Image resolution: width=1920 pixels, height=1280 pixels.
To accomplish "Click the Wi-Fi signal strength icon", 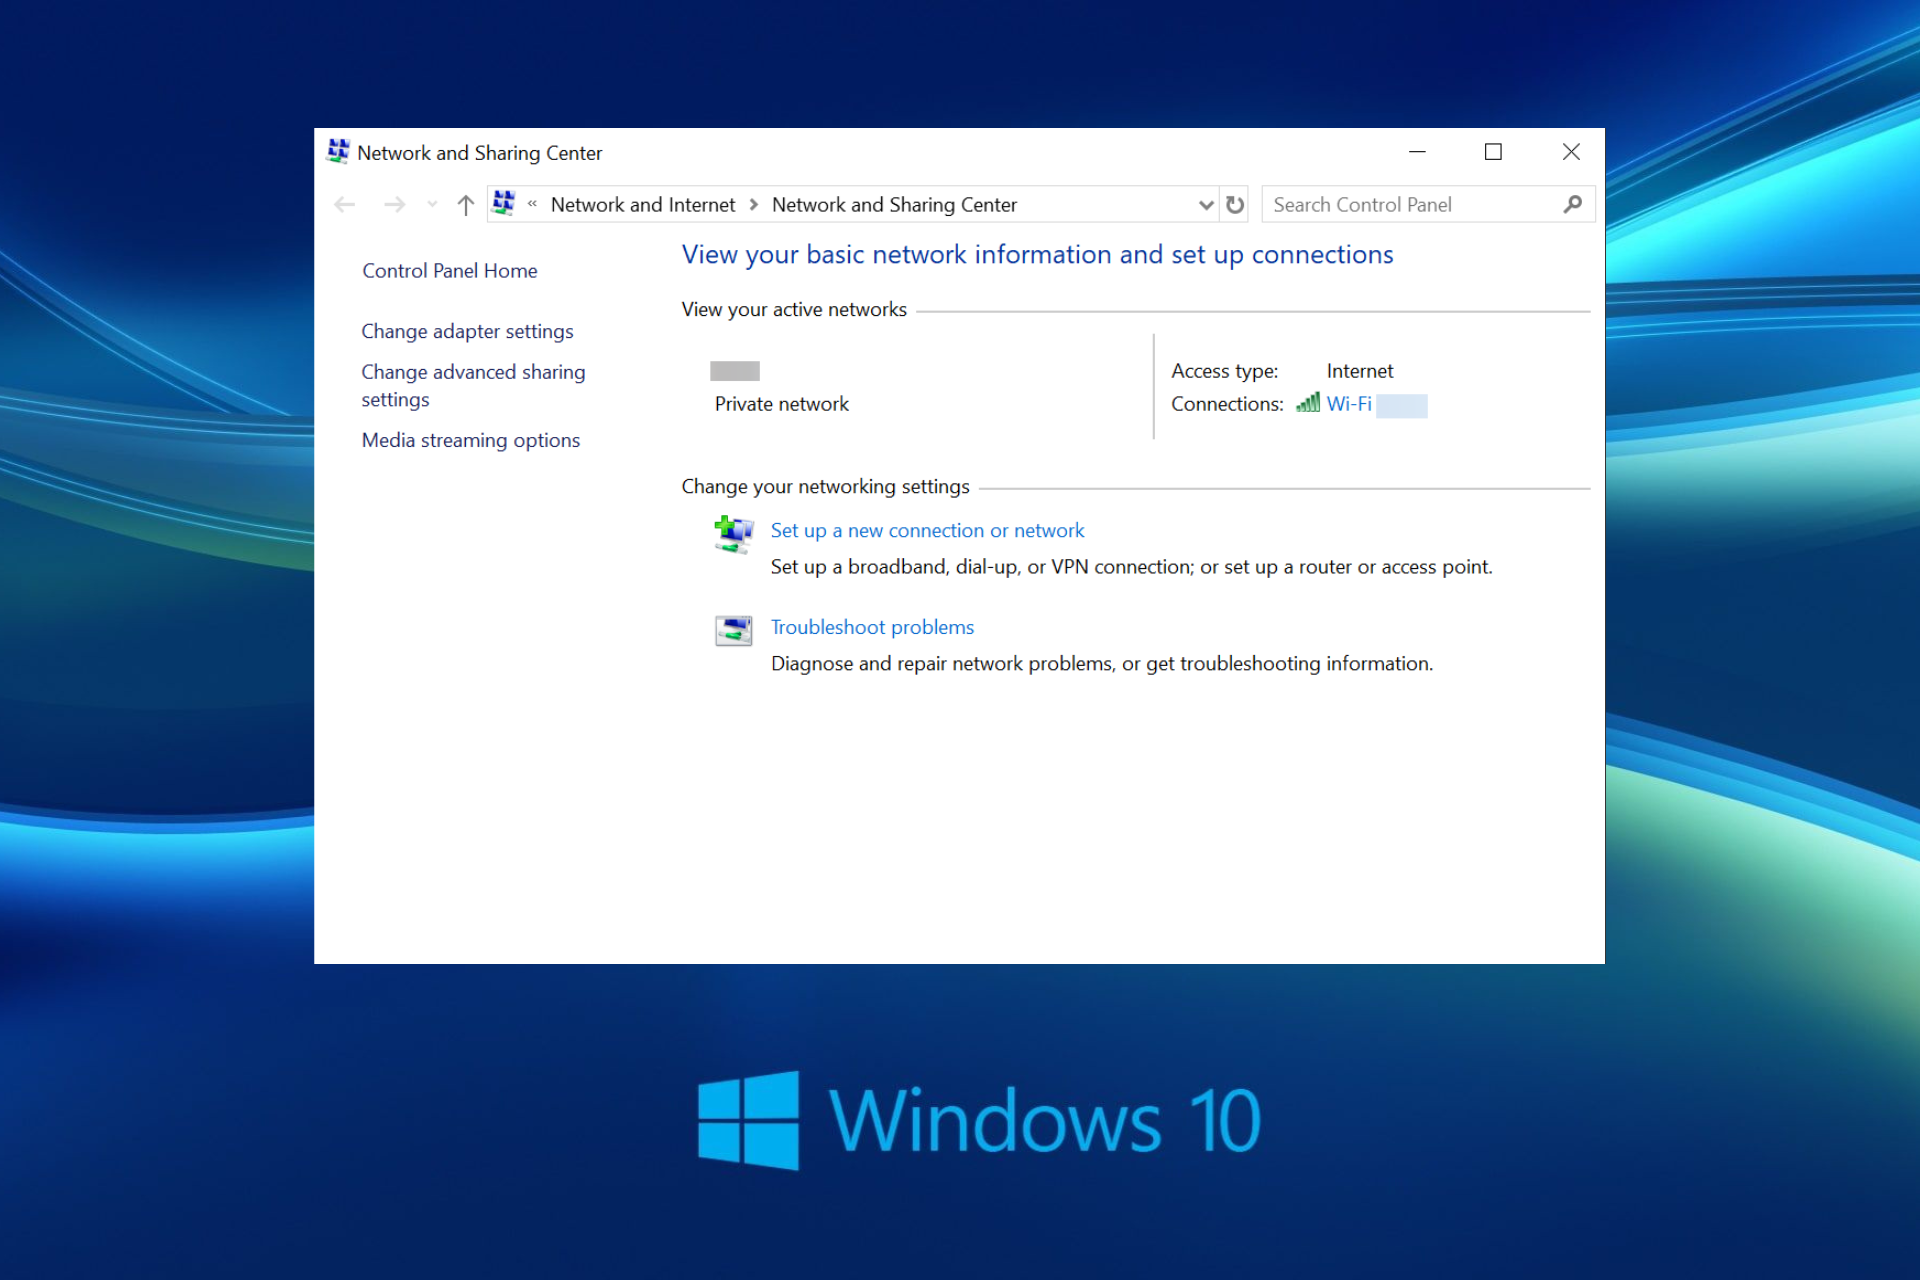I will 1307,402.
